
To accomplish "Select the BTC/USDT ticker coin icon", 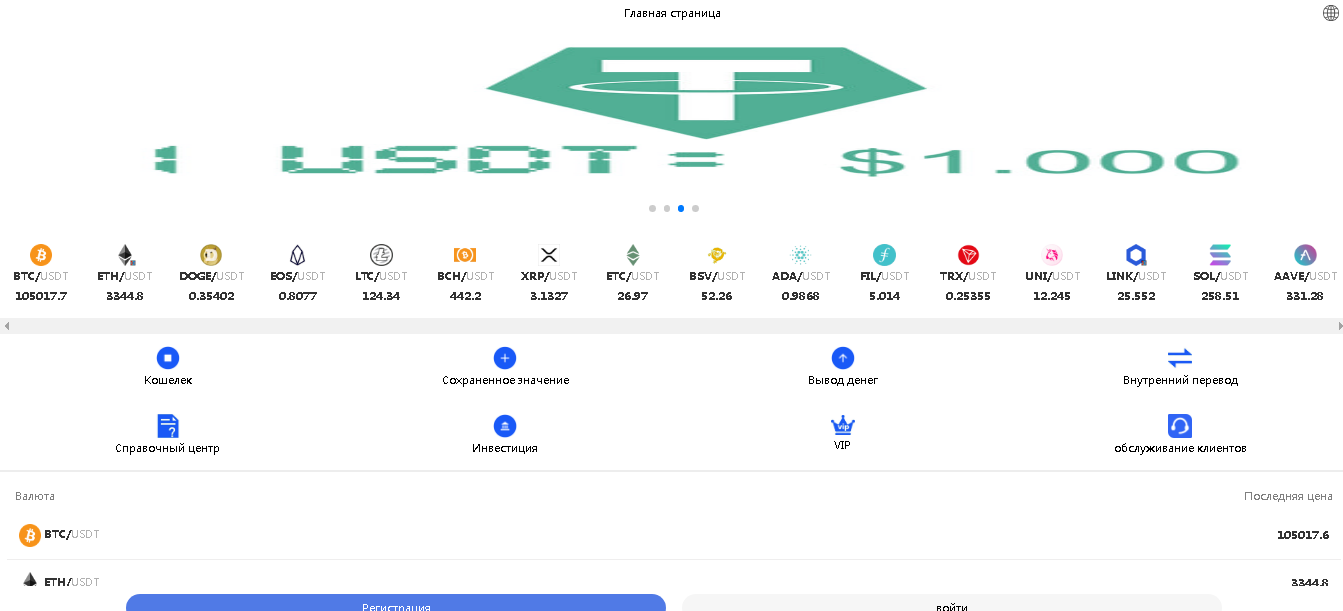I will pyautogui.click(x=41, y=255).
